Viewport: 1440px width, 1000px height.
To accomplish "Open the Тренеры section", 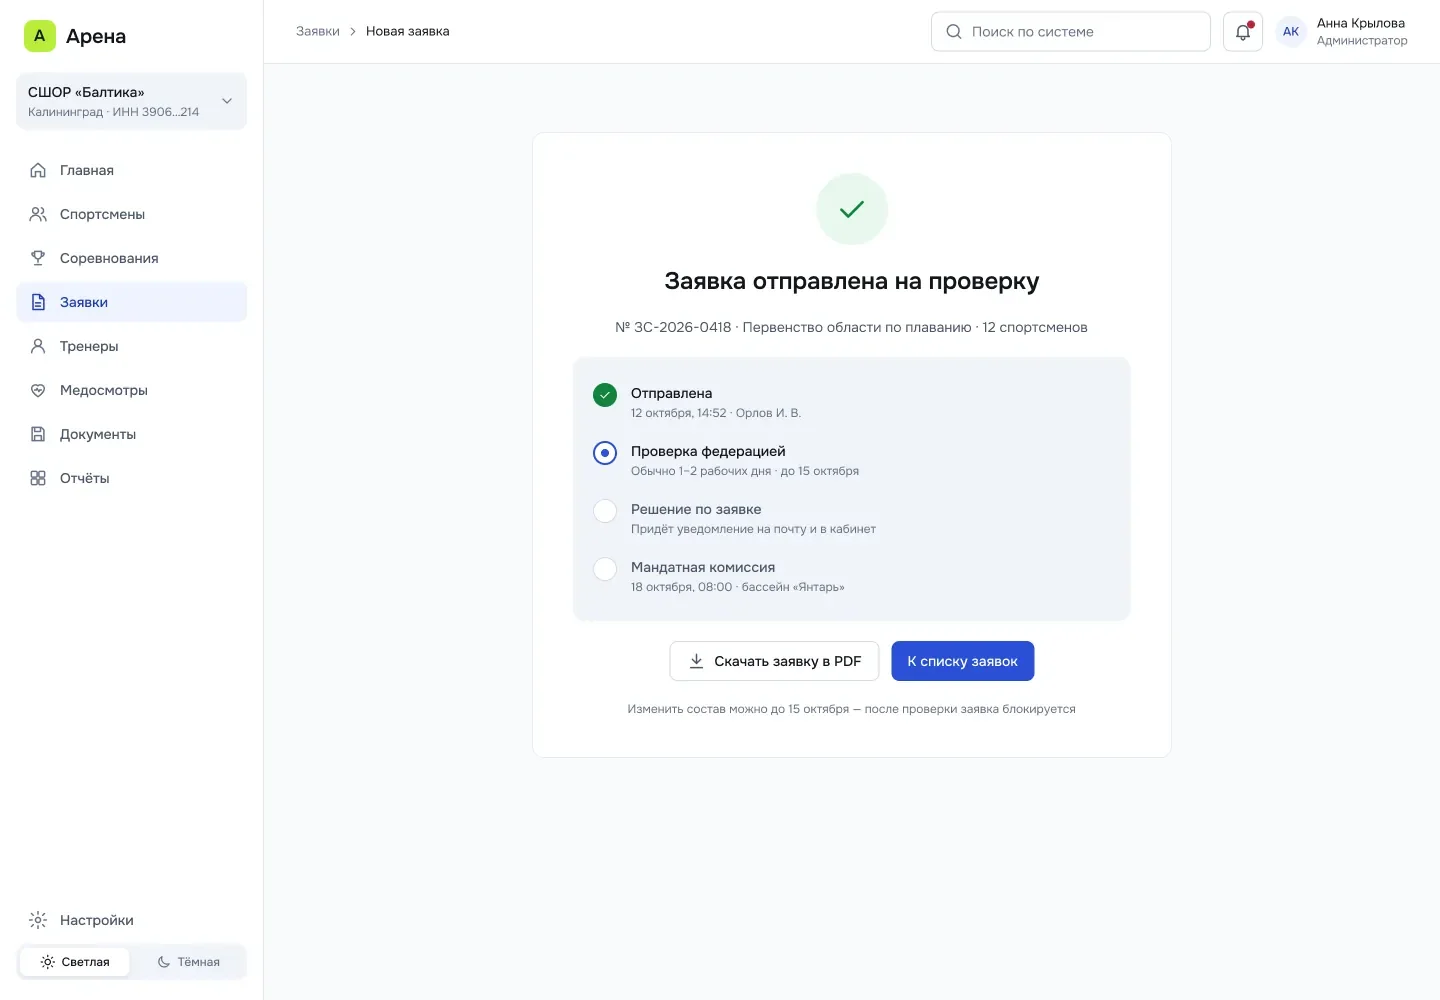I will pos(131,346).
